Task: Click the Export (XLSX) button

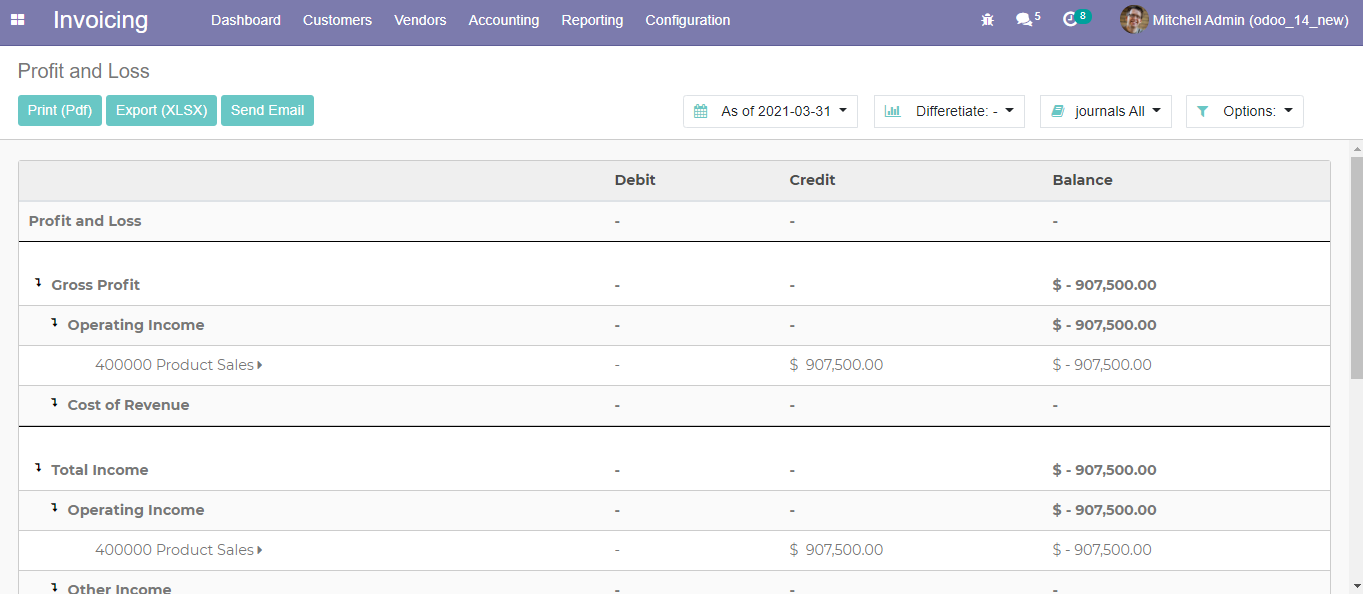Action: (x=161, y=110)
